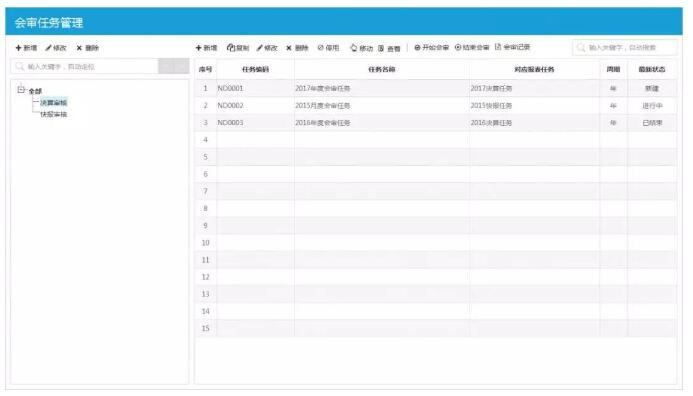Collapse the 全部 tree node
The image size is (693, 396).
[x=21, y=90]
